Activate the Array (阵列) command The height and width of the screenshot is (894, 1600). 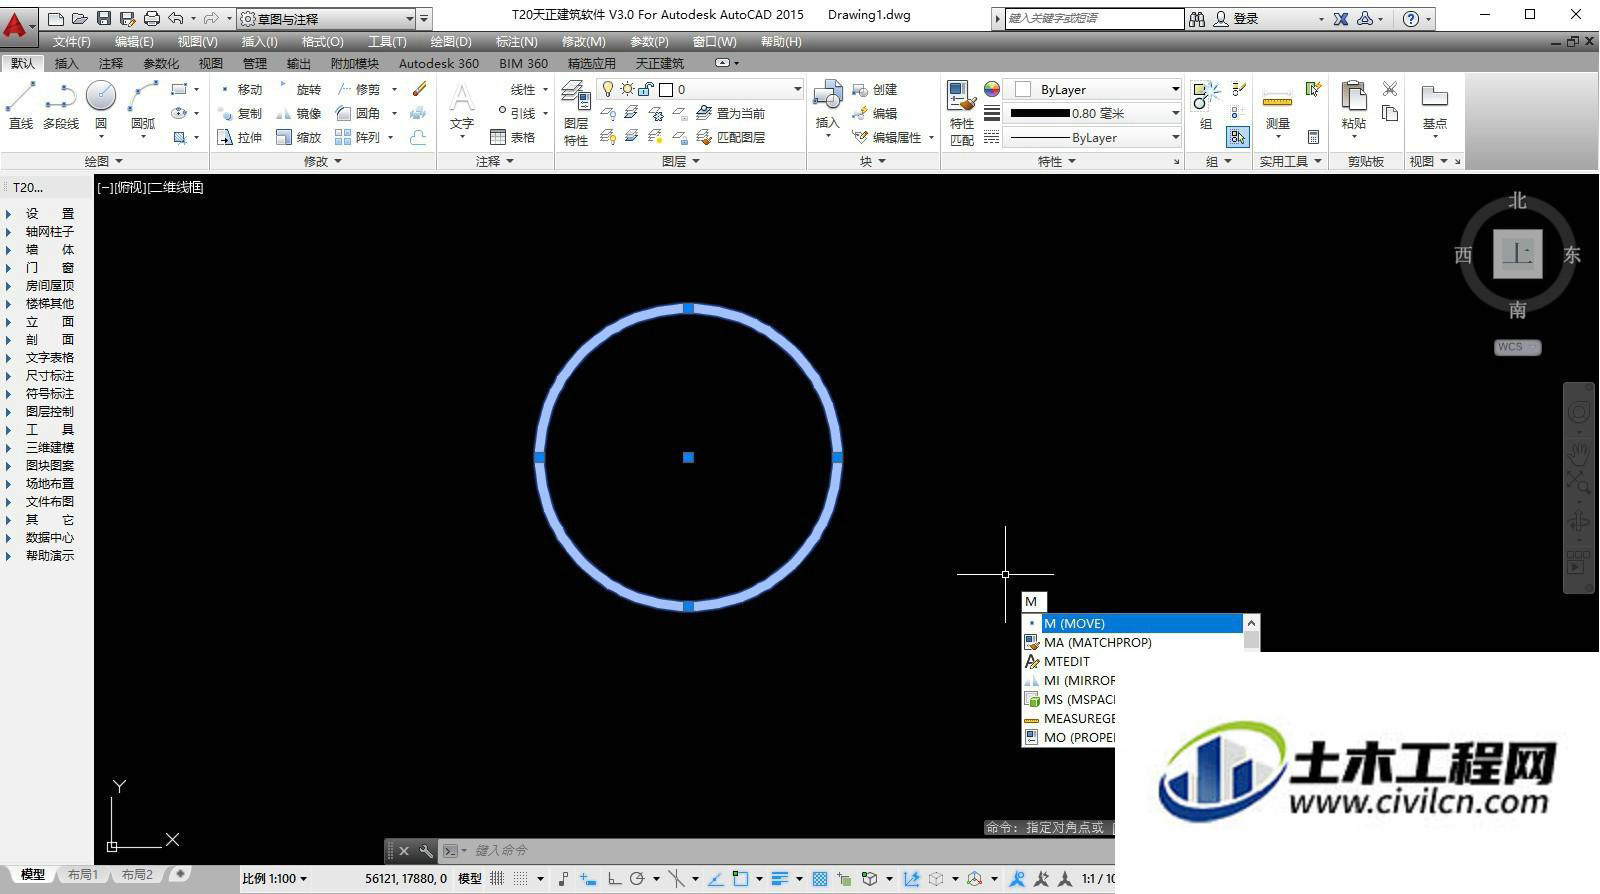(x=358, y=137)
